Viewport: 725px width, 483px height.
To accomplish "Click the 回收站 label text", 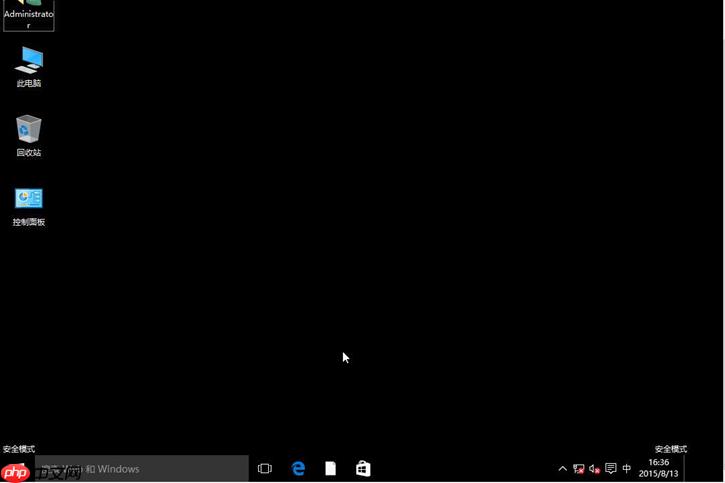I will pos(29,153).
